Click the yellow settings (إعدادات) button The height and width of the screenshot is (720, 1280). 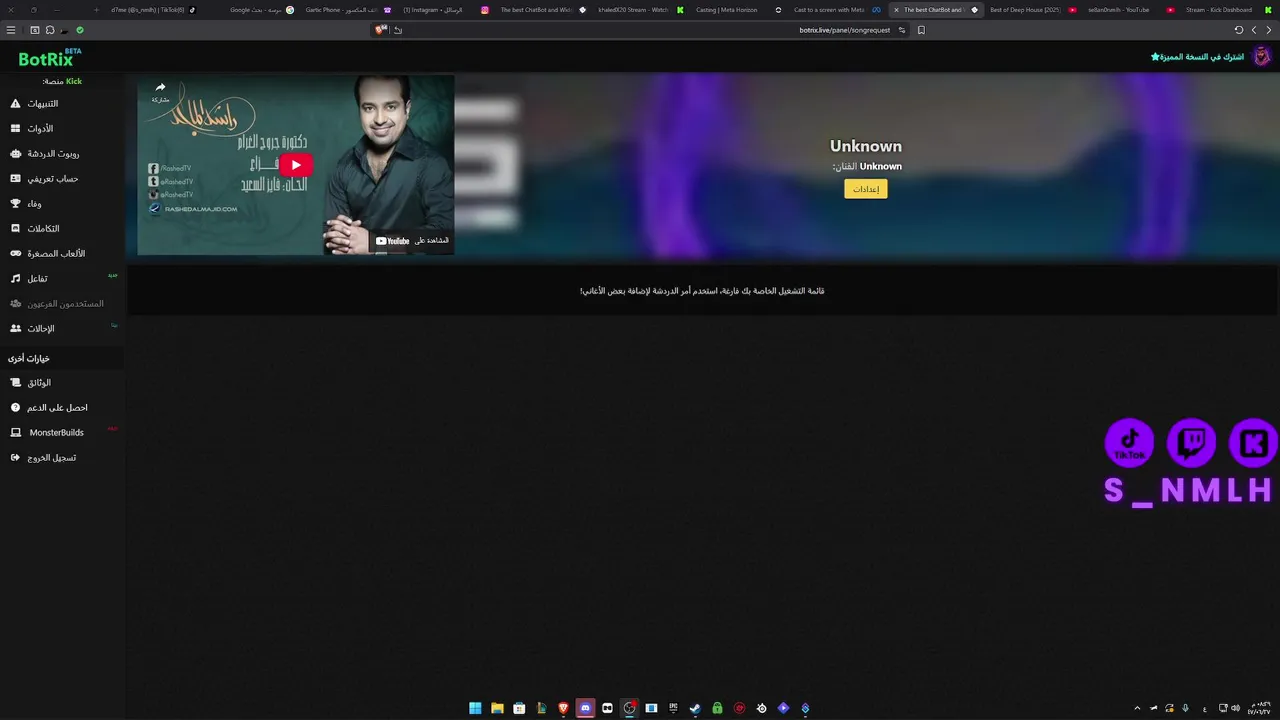866,189
